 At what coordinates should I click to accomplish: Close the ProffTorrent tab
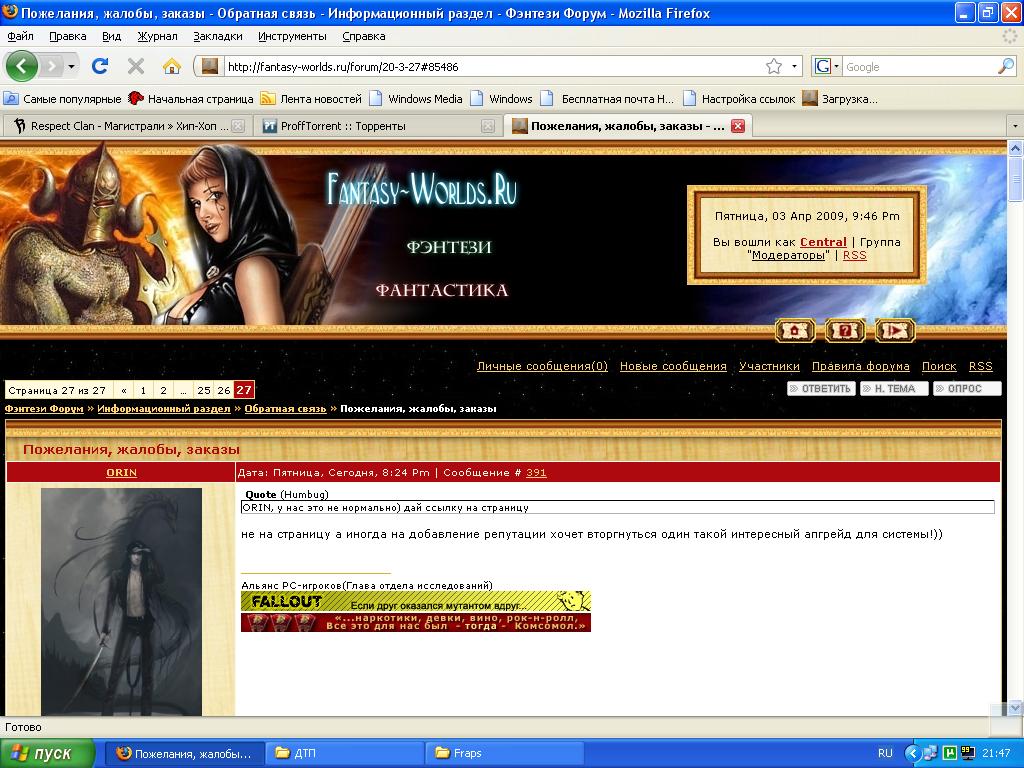click(x=488, y=126)
